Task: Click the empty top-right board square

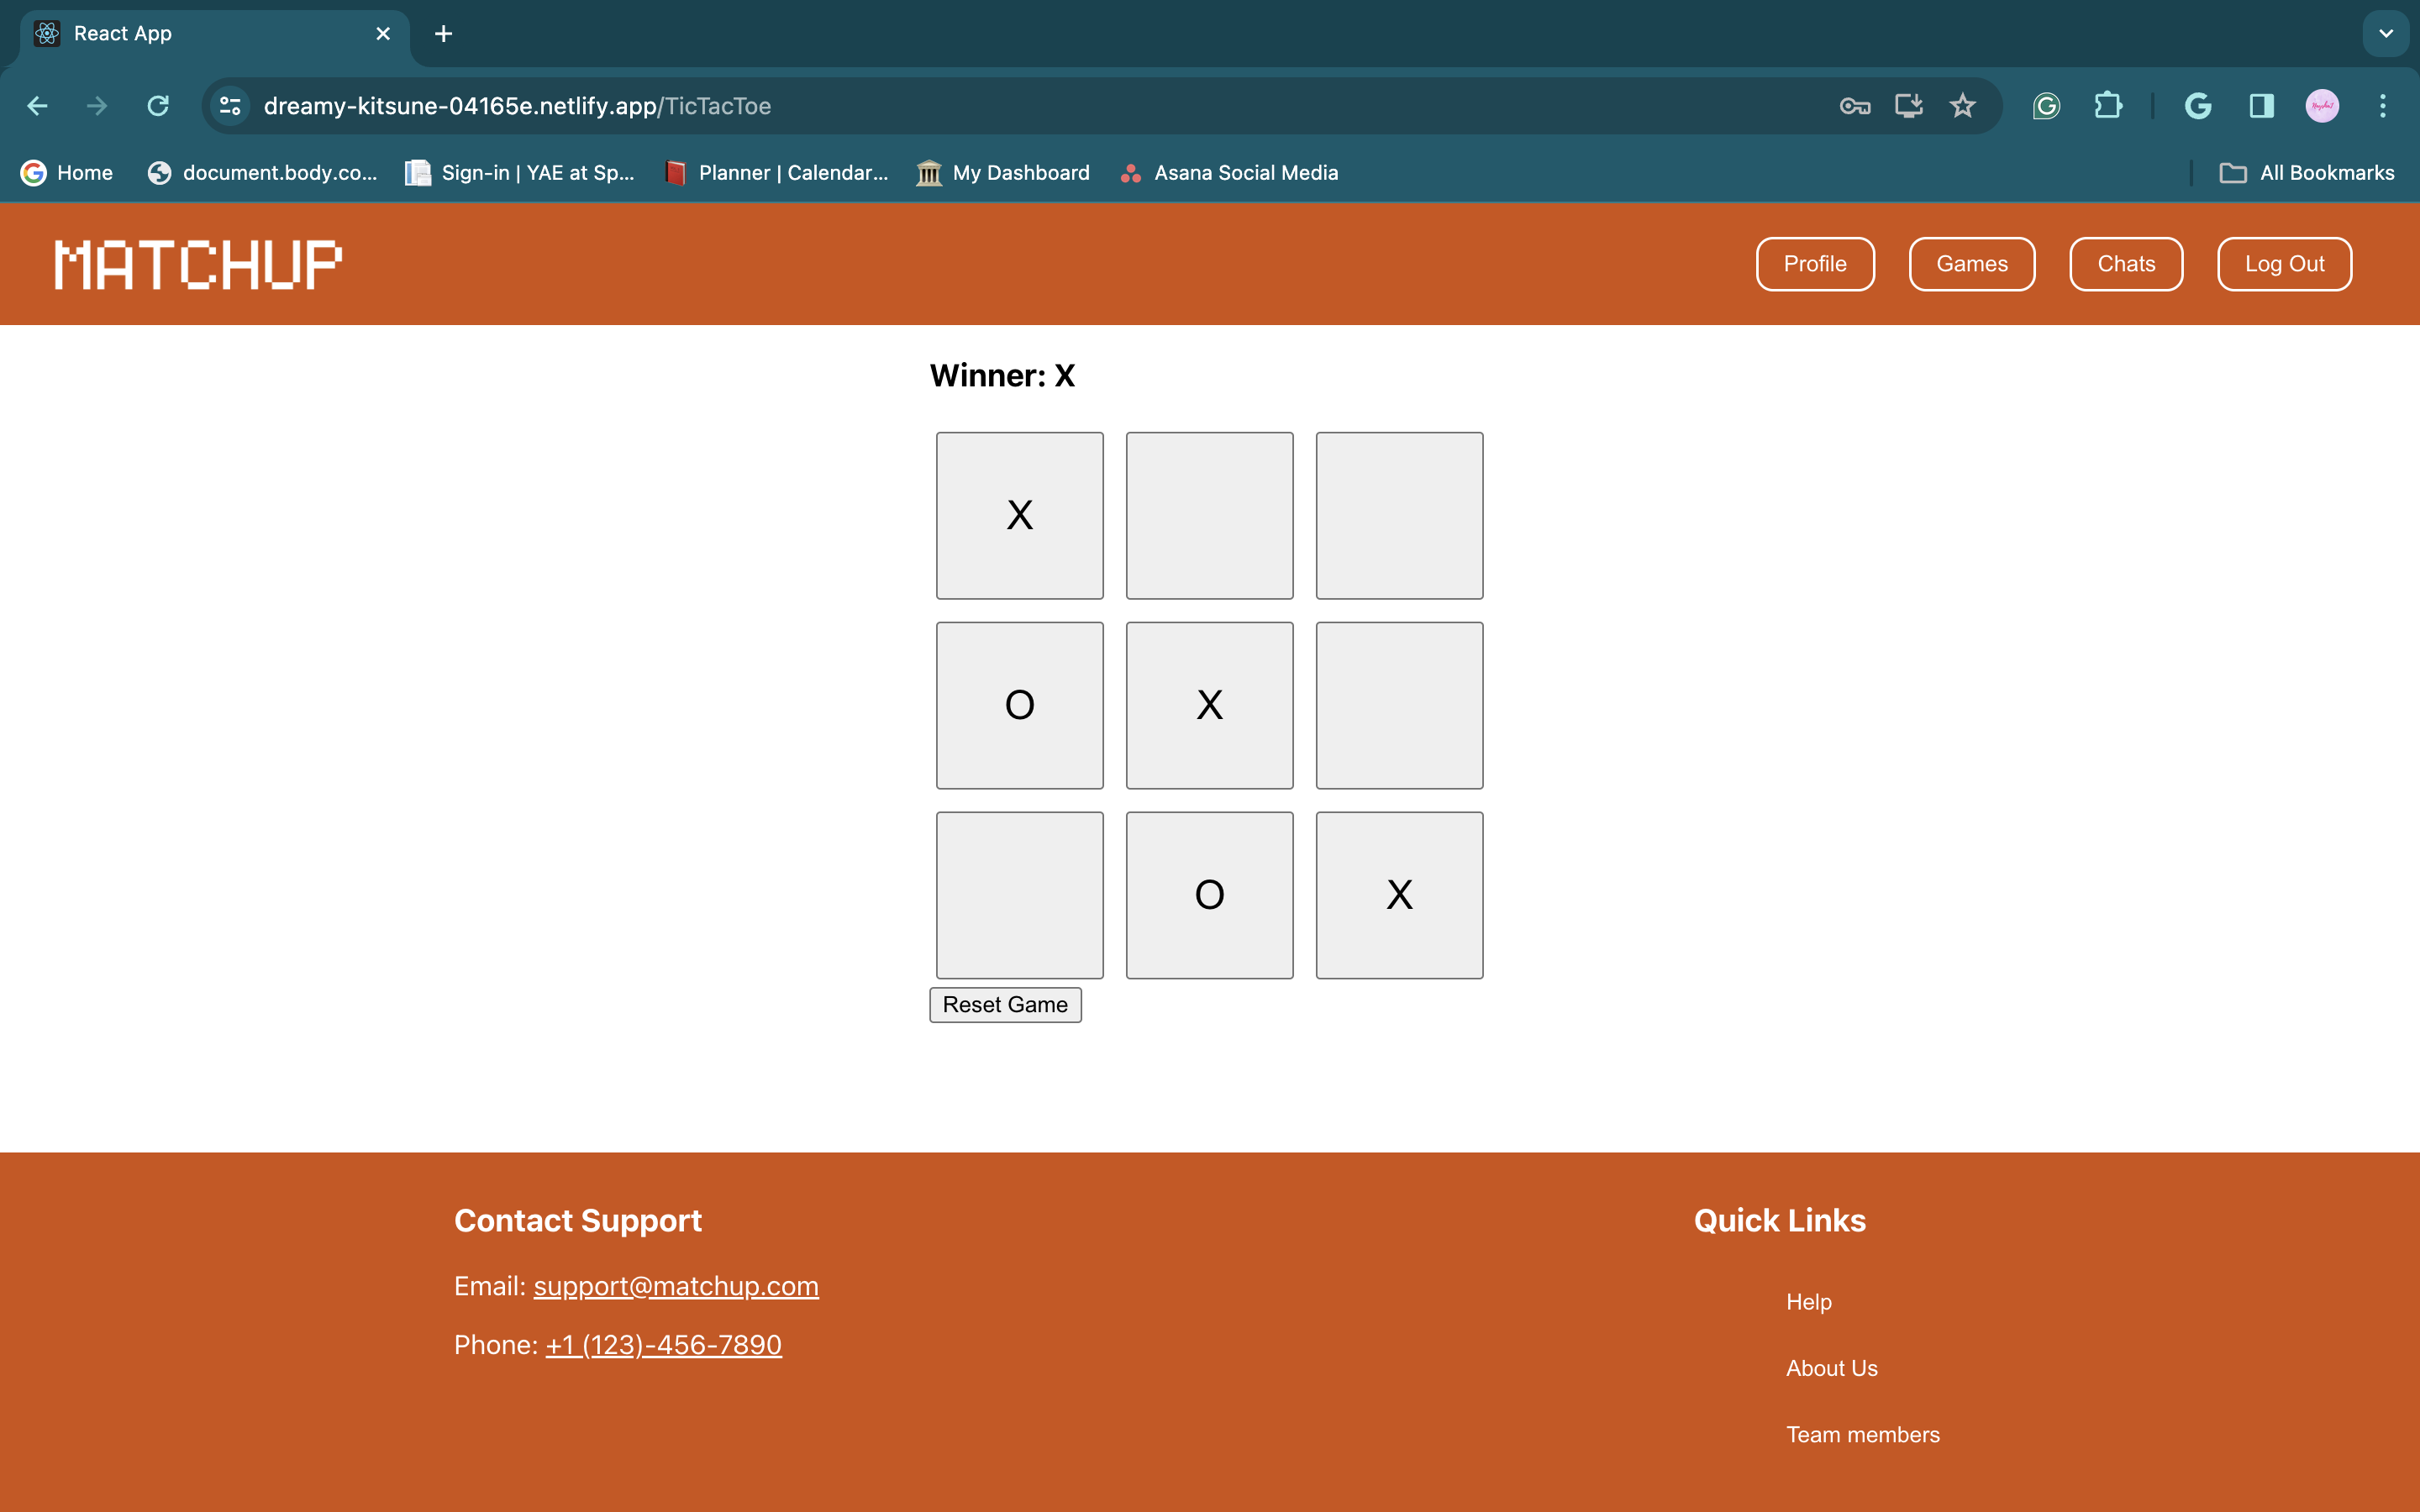Action: [1398, 515]
